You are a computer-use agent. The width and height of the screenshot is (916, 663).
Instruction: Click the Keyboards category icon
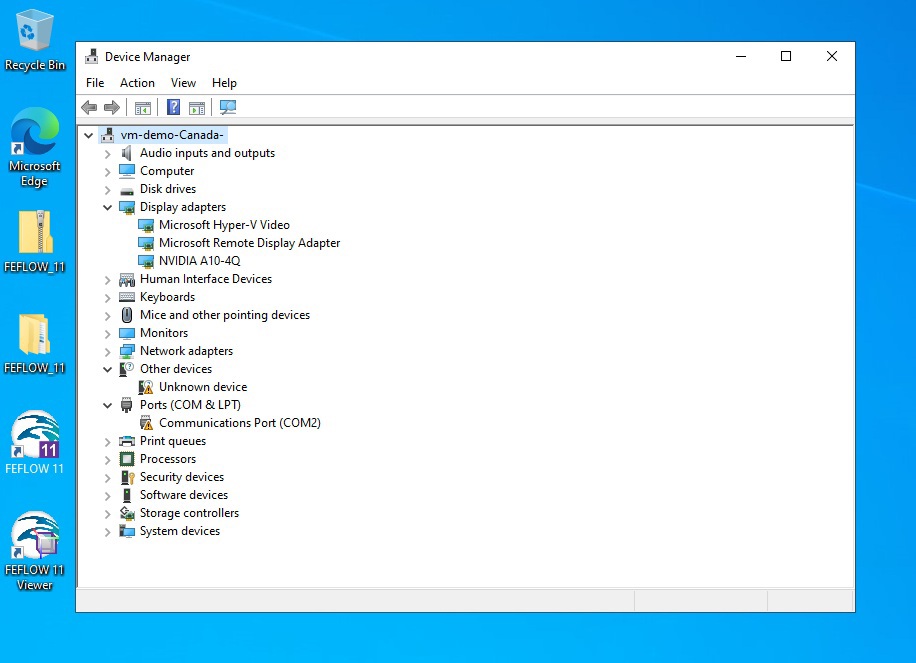(x=127, y=297)
